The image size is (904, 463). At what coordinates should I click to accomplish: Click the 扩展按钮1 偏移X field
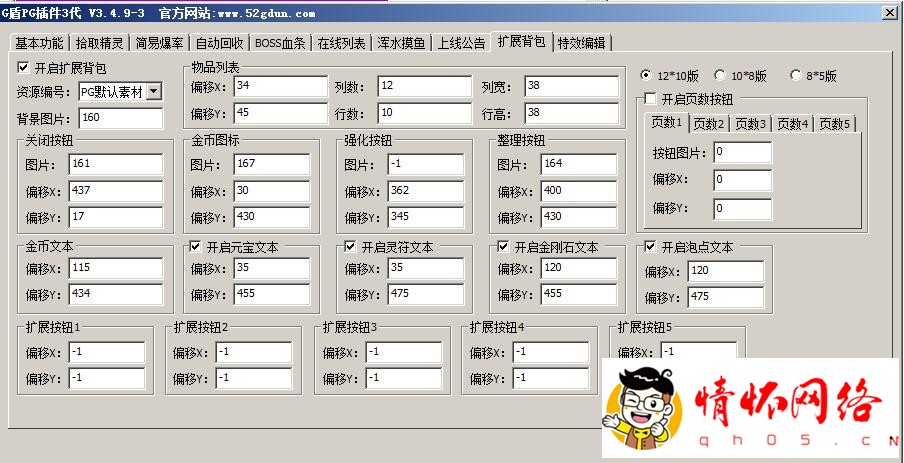pyautogui.click(x=107, y=352)
